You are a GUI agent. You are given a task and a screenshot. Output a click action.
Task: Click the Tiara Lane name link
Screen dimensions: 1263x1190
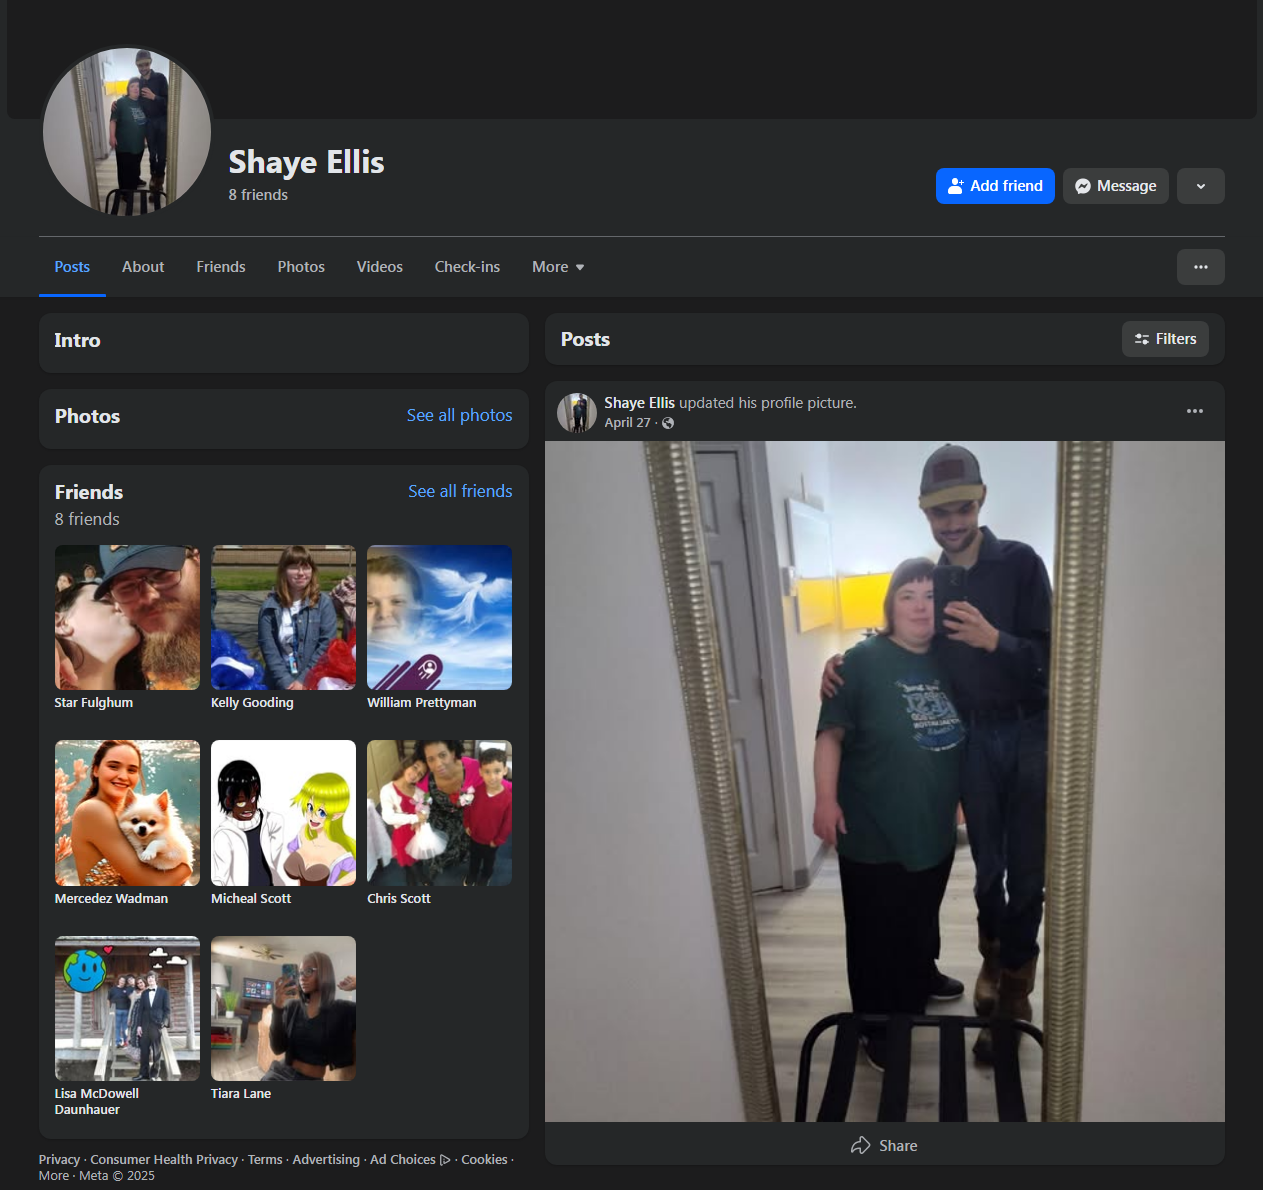point(241,1094)
